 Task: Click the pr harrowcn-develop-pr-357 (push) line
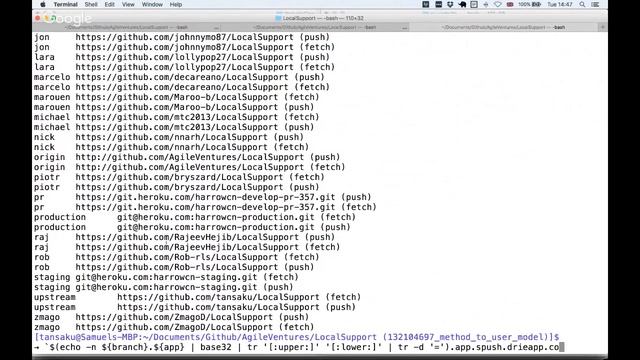[202, 197]
